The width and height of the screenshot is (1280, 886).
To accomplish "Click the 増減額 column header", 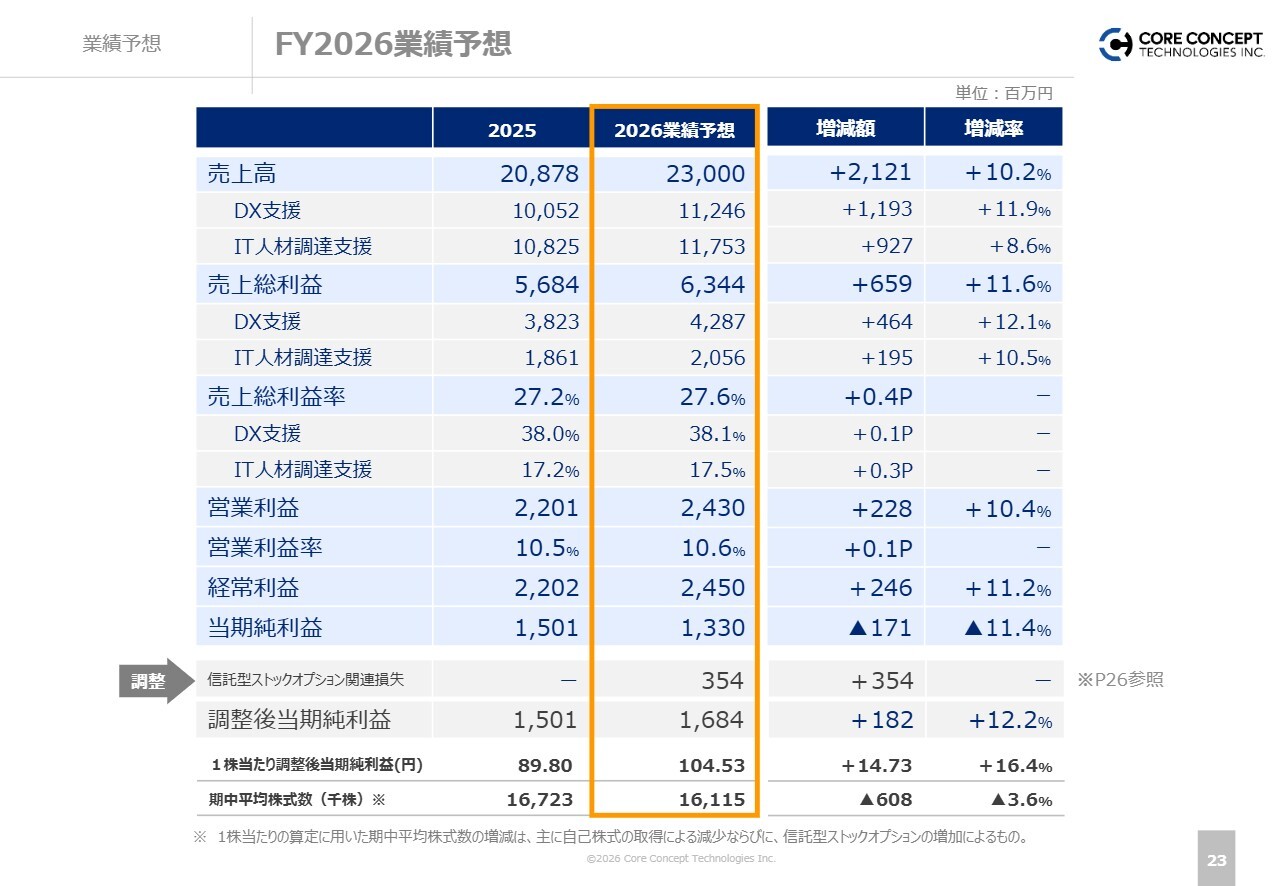I will coord(845,128).
